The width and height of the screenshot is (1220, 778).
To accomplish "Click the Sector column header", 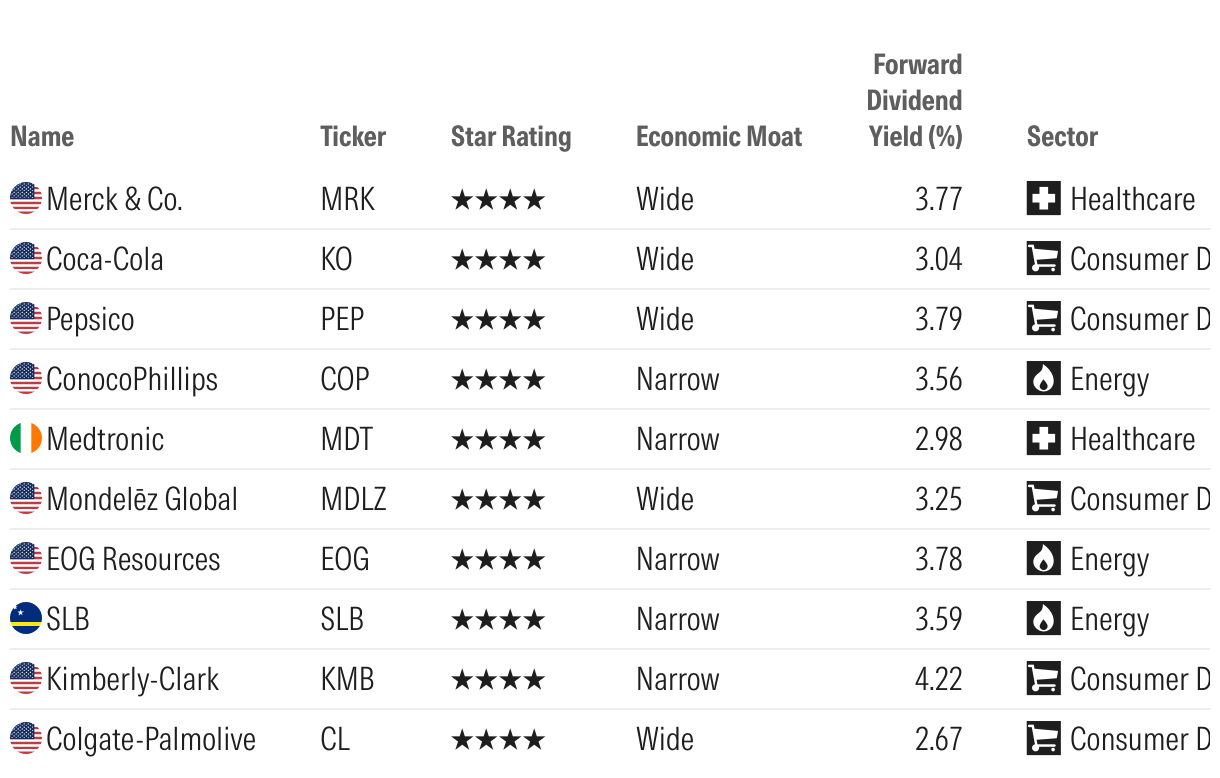I will [1062, 137].
